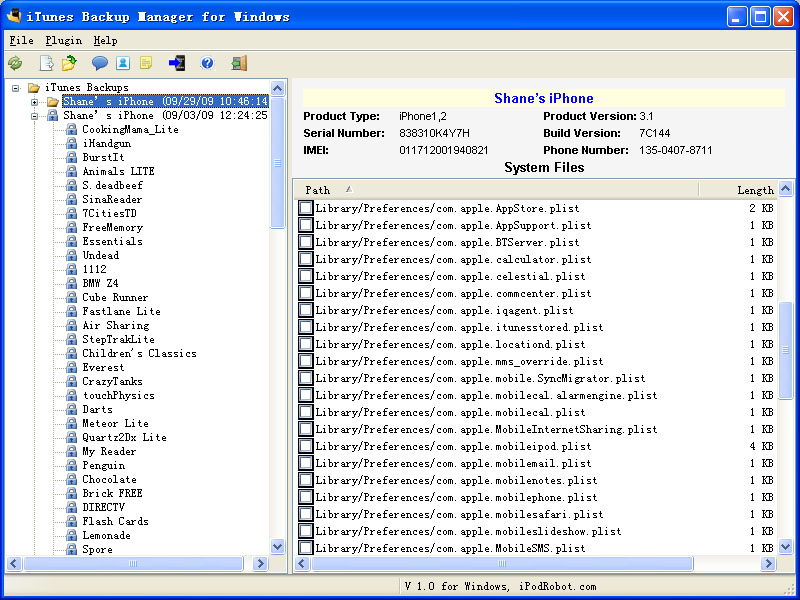Click the blue question mark help icon

point(207,63)
